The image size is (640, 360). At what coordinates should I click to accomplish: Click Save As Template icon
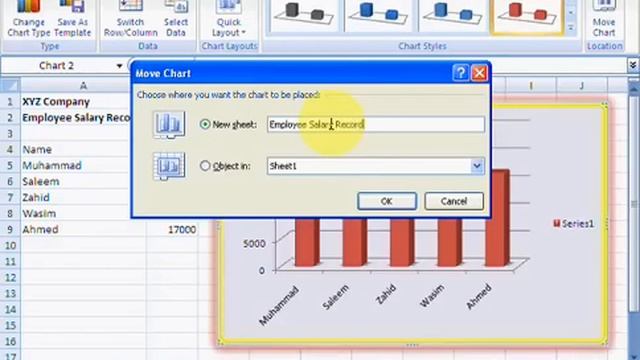(72, 19)
